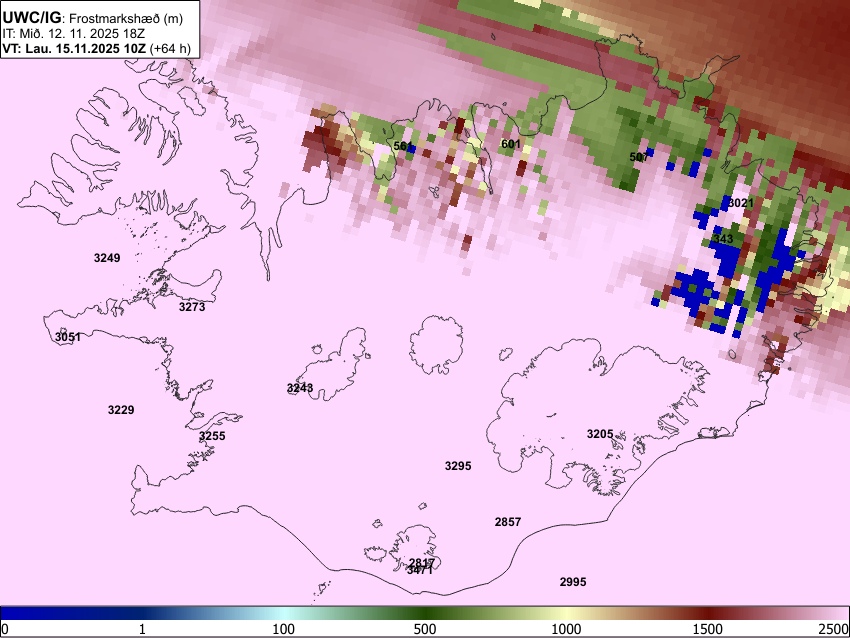Click the '1000' tick on the color scale

566,629
